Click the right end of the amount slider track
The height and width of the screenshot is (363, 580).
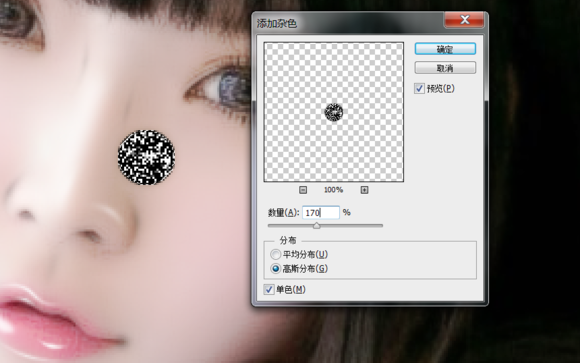pos(381,225)
